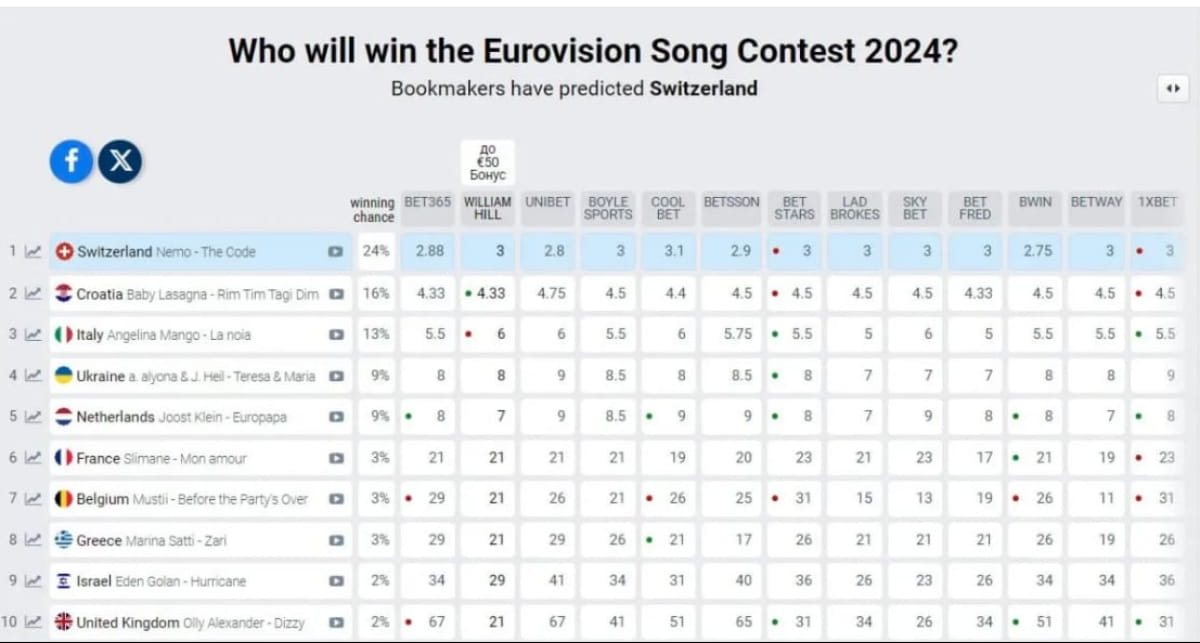Click the William Hill €50 bonus banner
Image resolution: width=1200 pixels, height=643 pixels.
coord(488,162)
